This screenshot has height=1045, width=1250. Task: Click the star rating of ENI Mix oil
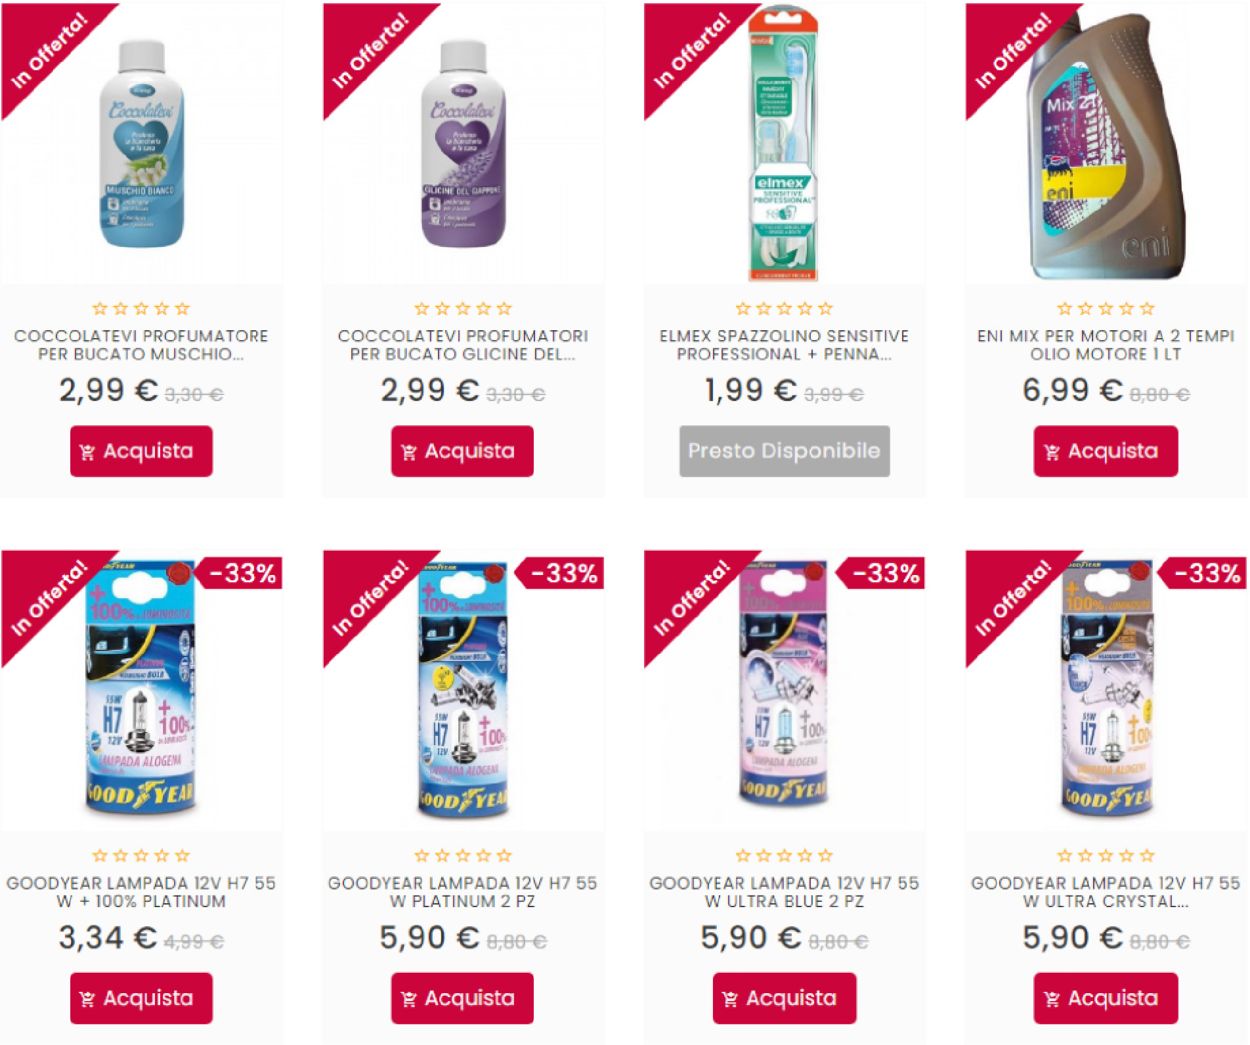[x=1105, y=309]
